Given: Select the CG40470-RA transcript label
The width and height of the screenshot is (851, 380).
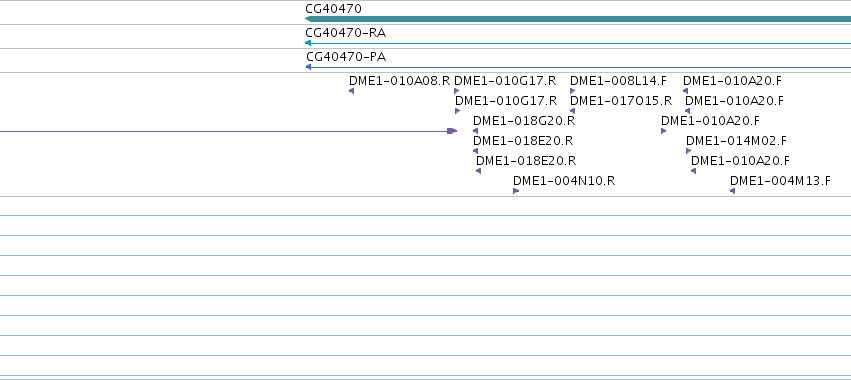Looking at the screenshot, I should (x=346, y=33).
